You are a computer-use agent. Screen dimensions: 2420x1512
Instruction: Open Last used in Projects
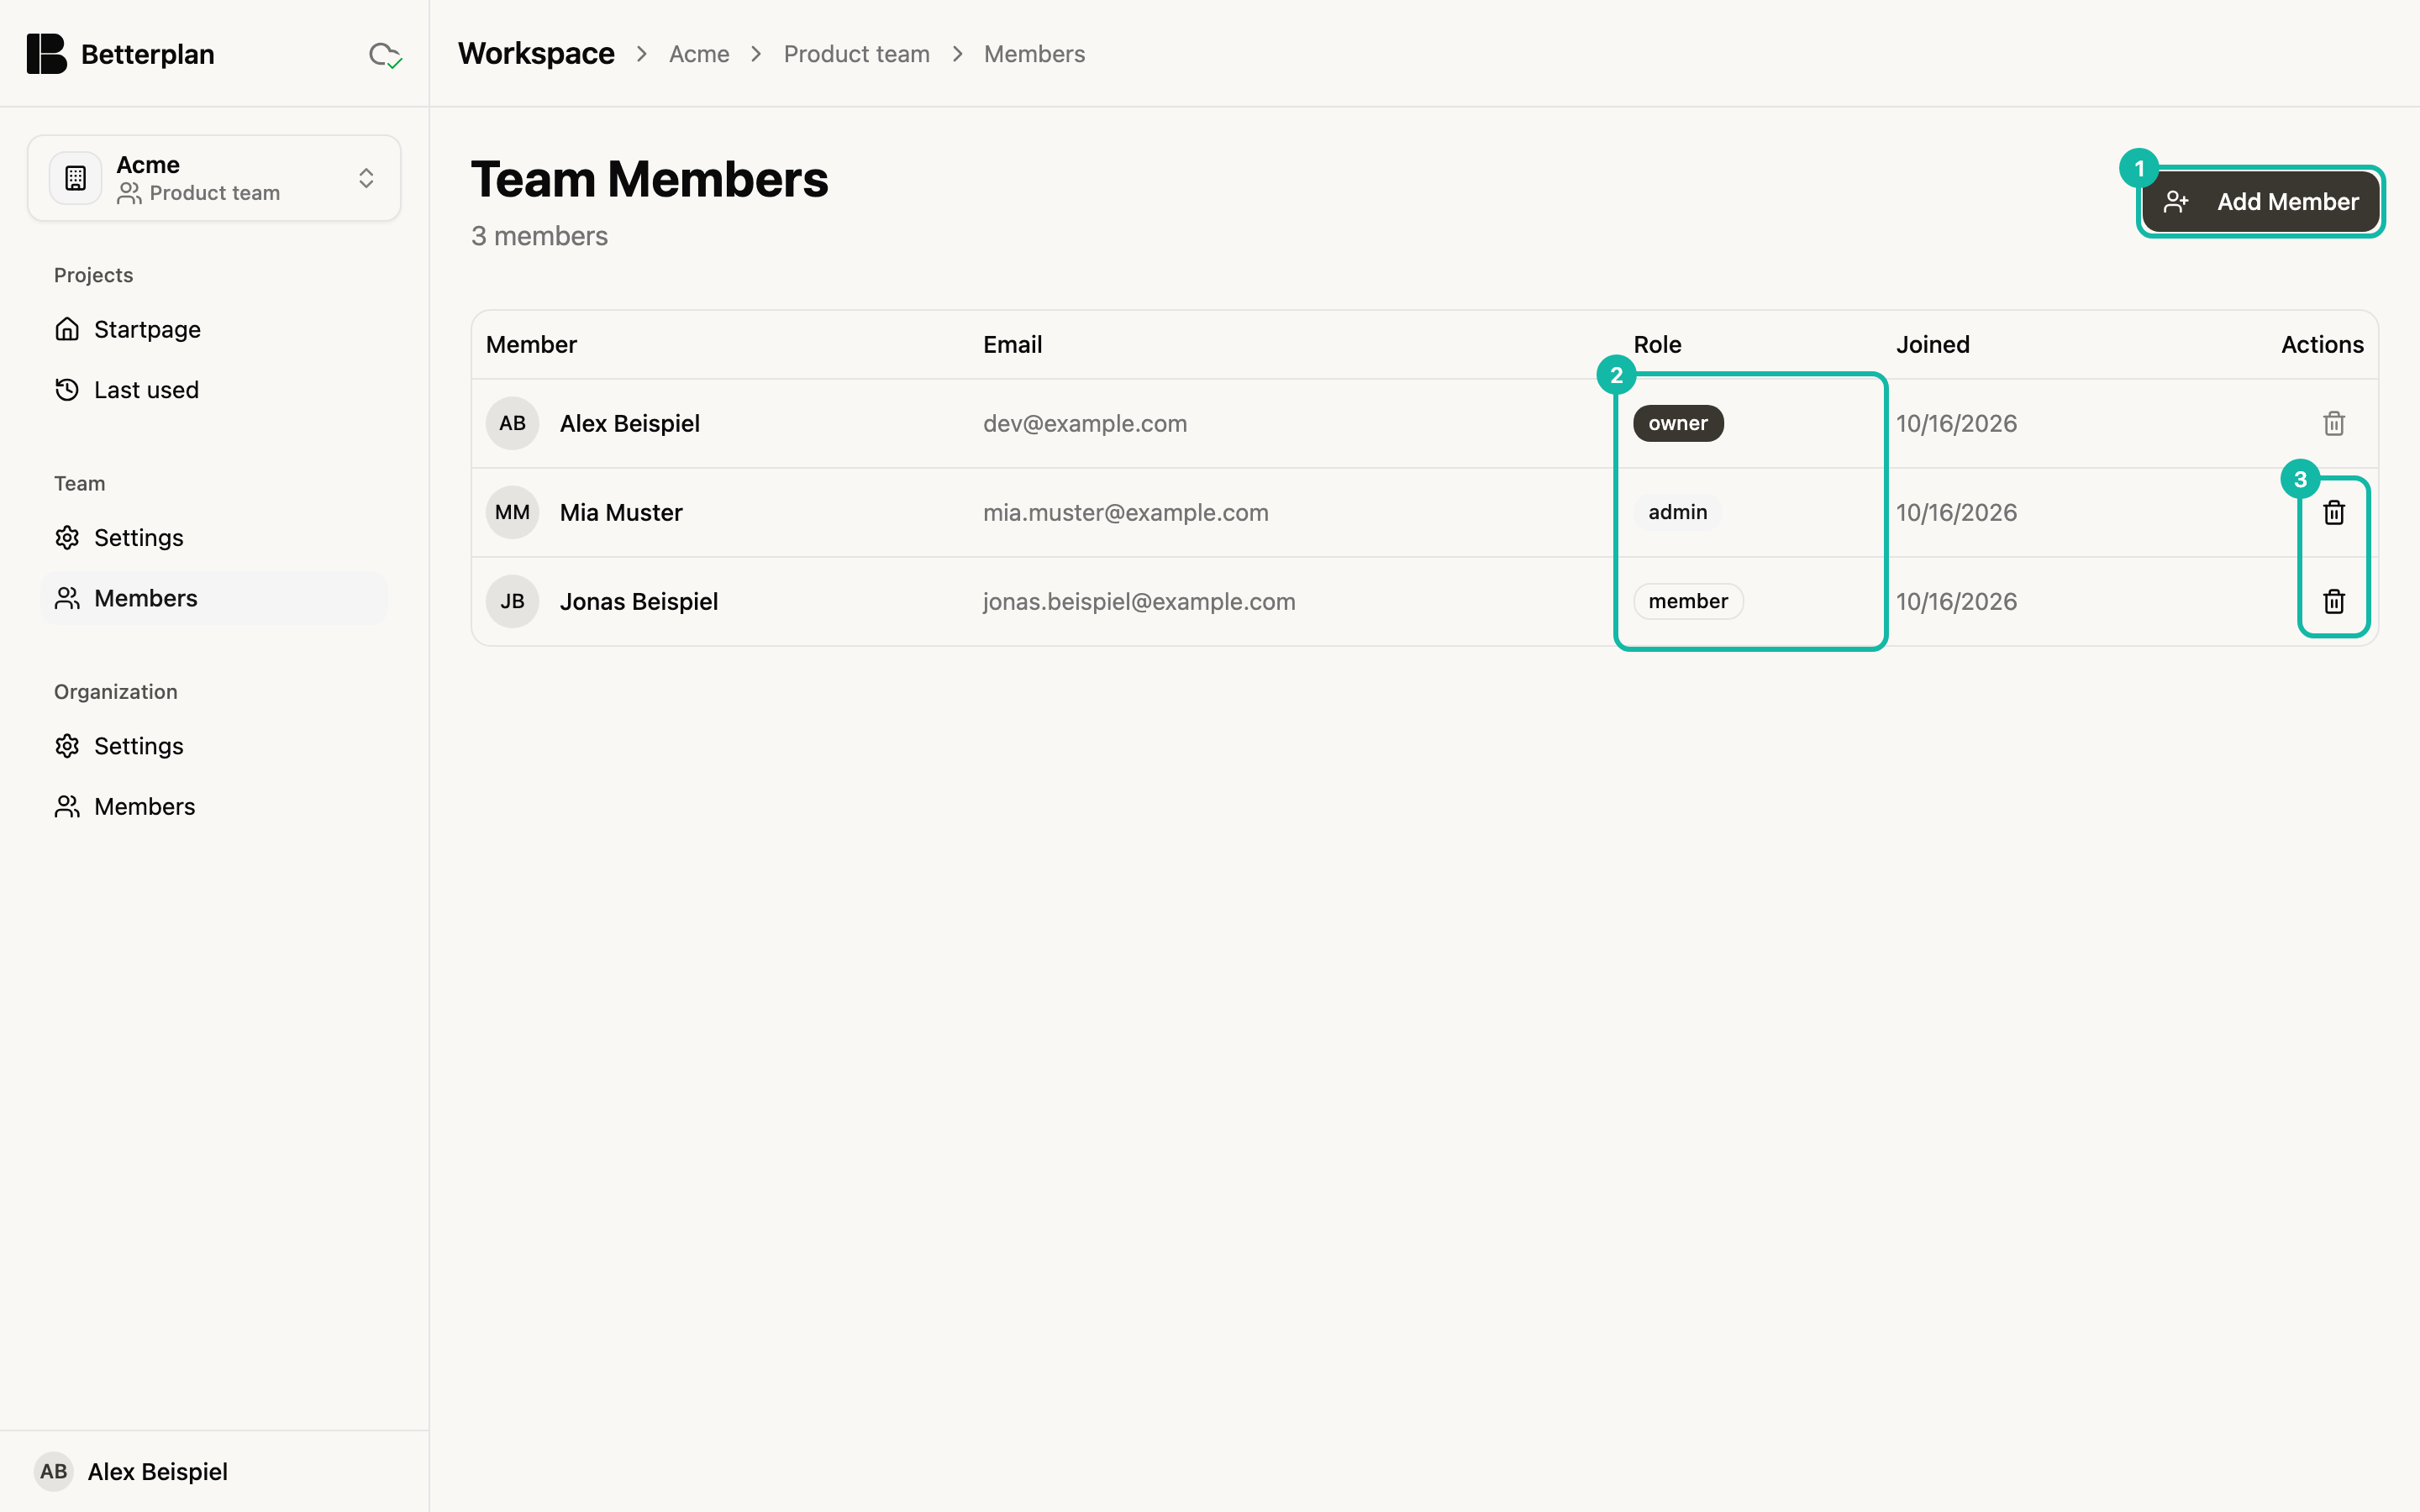pos(214,390)
